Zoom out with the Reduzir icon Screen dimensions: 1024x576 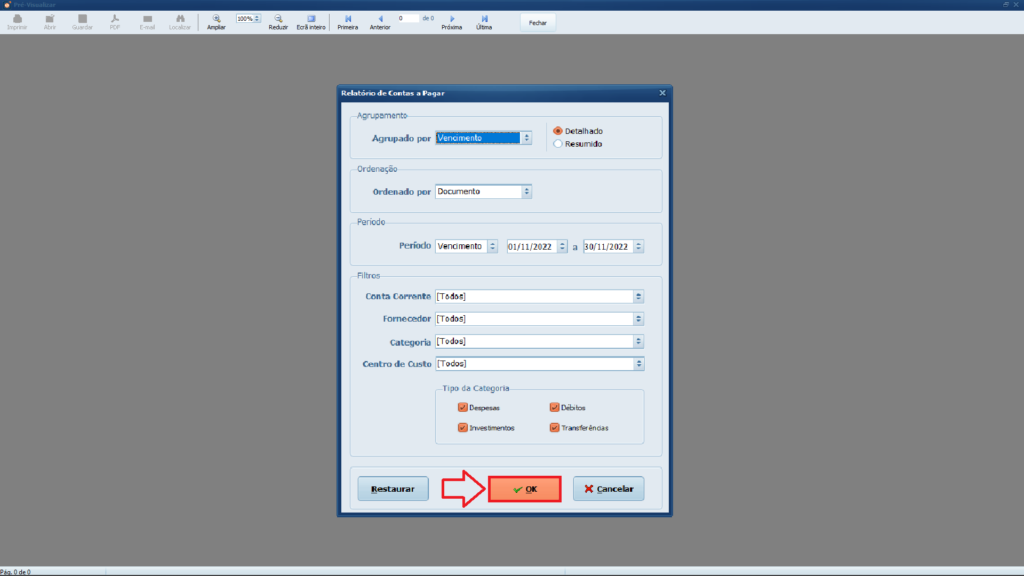click(x=278, y=22)
